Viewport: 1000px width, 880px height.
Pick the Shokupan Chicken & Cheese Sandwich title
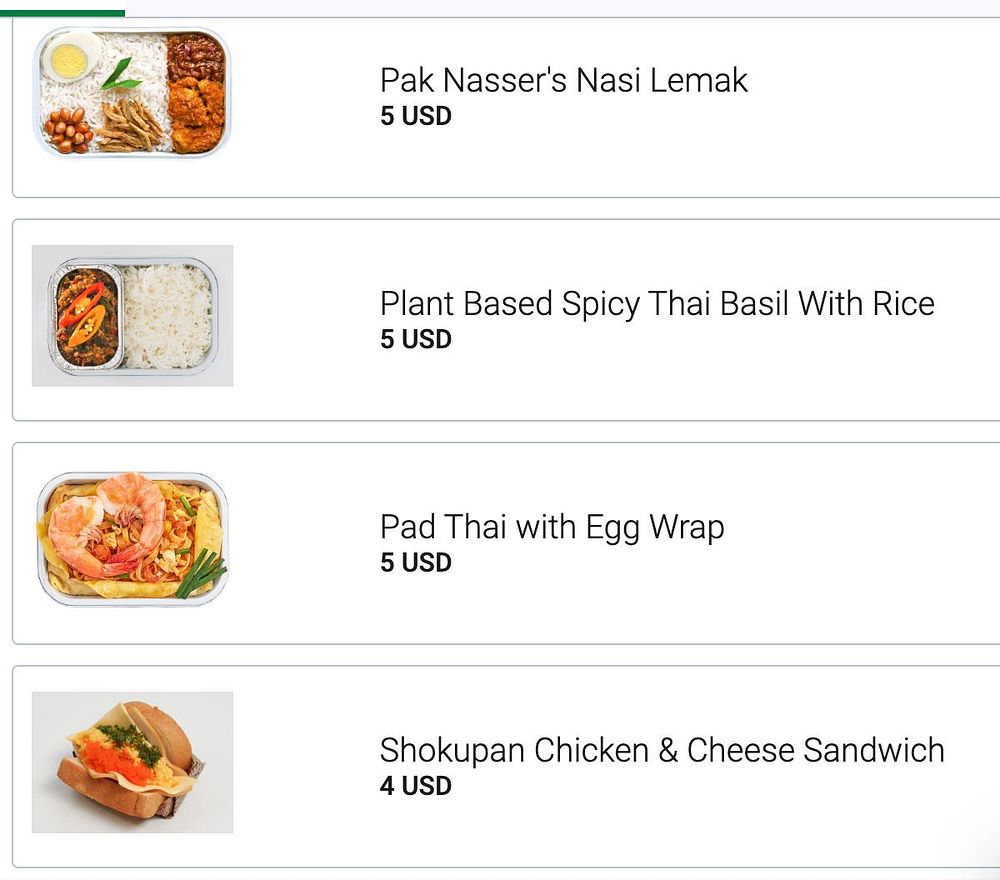pyautogui.click(x=662, y=749)
